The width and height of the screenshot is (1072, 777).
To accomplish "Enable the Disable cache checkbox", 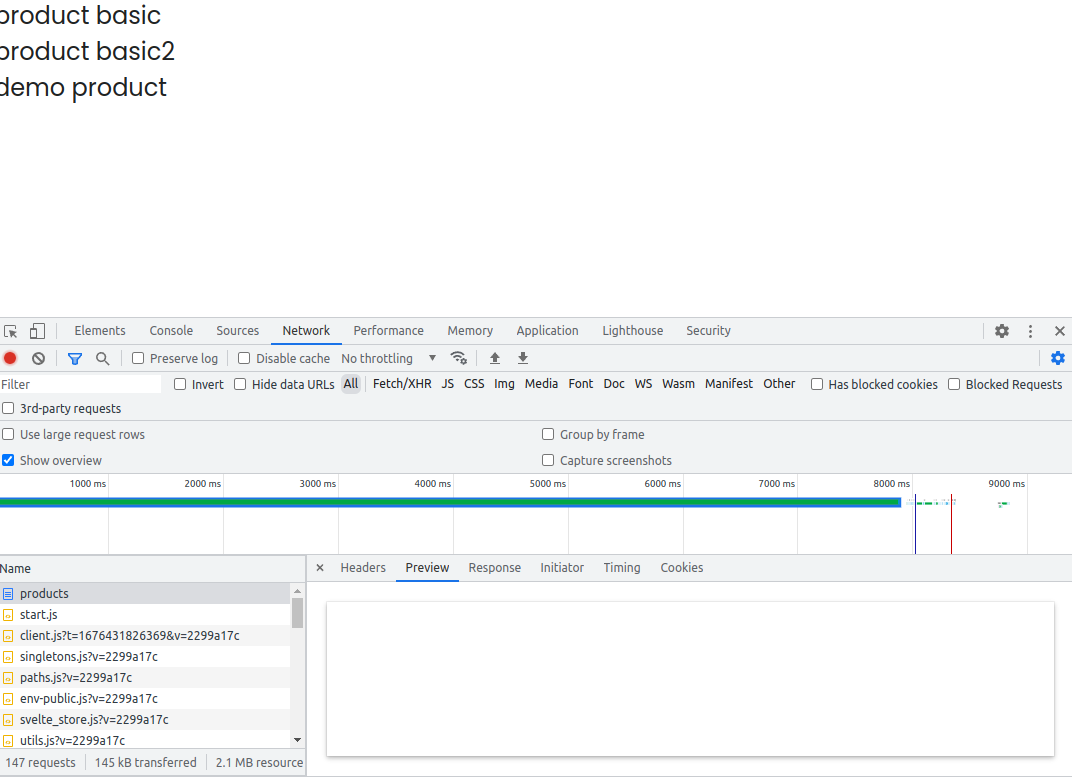I will 244,358.
